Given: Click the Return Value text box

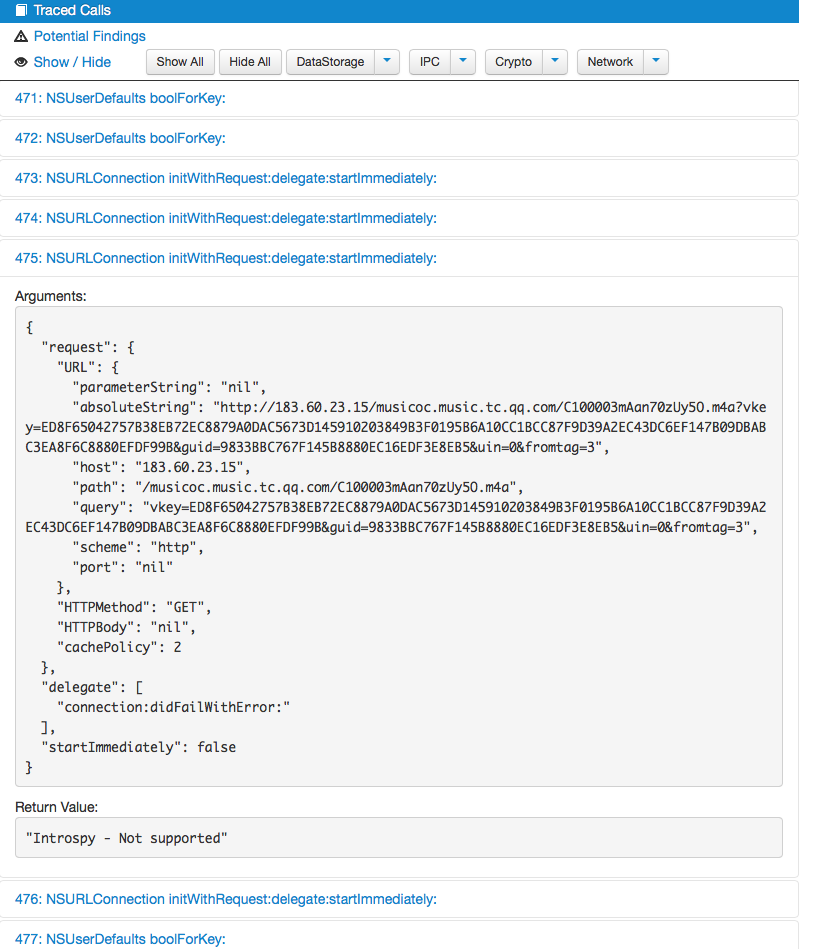Looking at the screenshot, I should 398,837.
